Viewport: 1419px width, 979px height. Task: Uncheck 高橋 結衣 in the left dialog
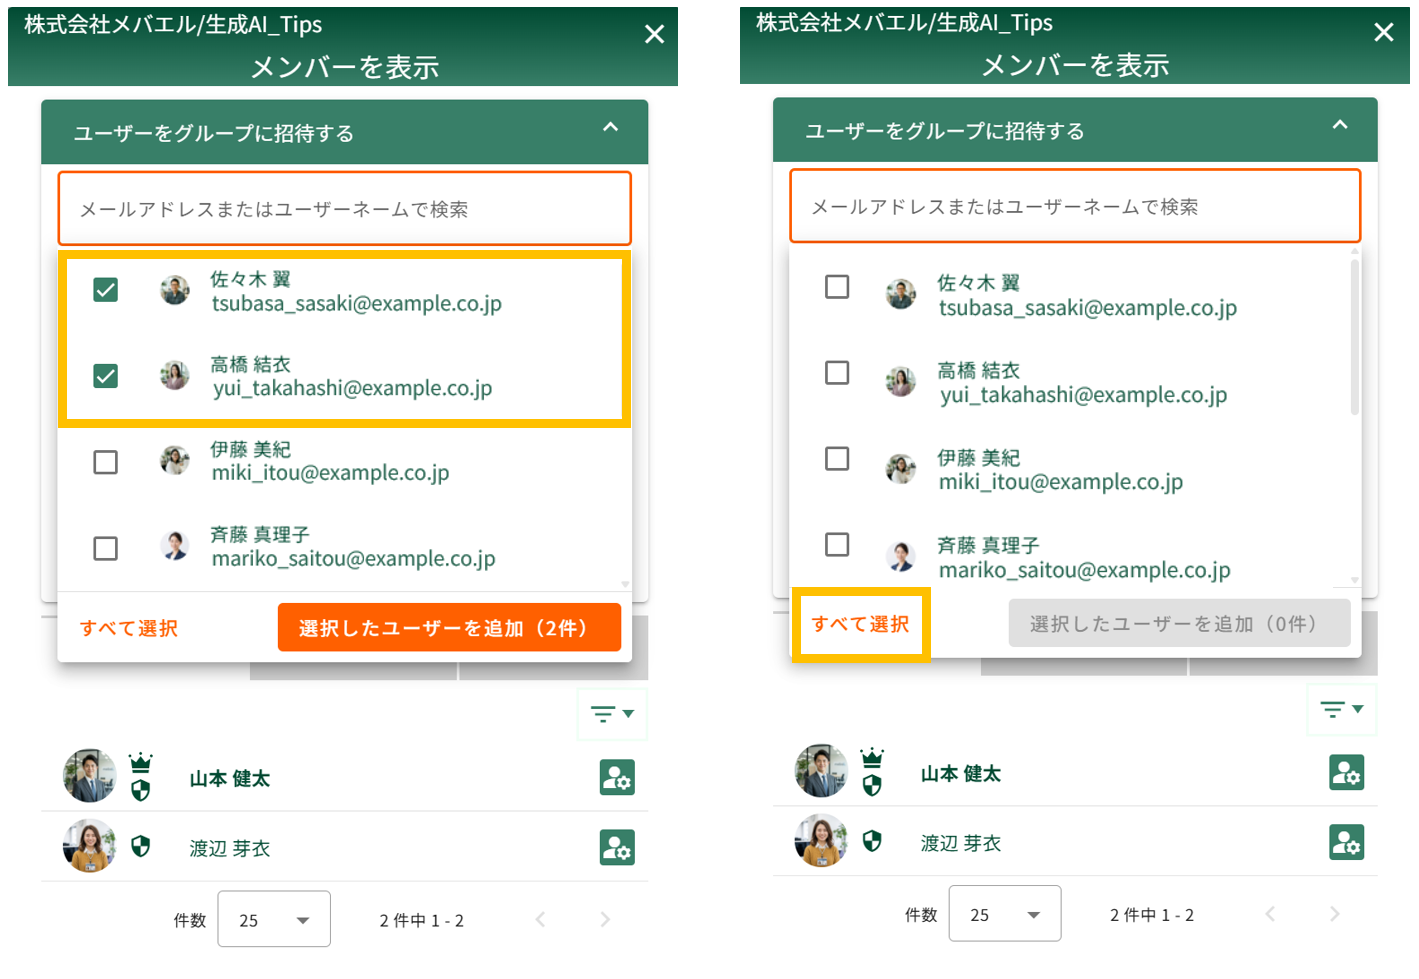coord(105,376)
